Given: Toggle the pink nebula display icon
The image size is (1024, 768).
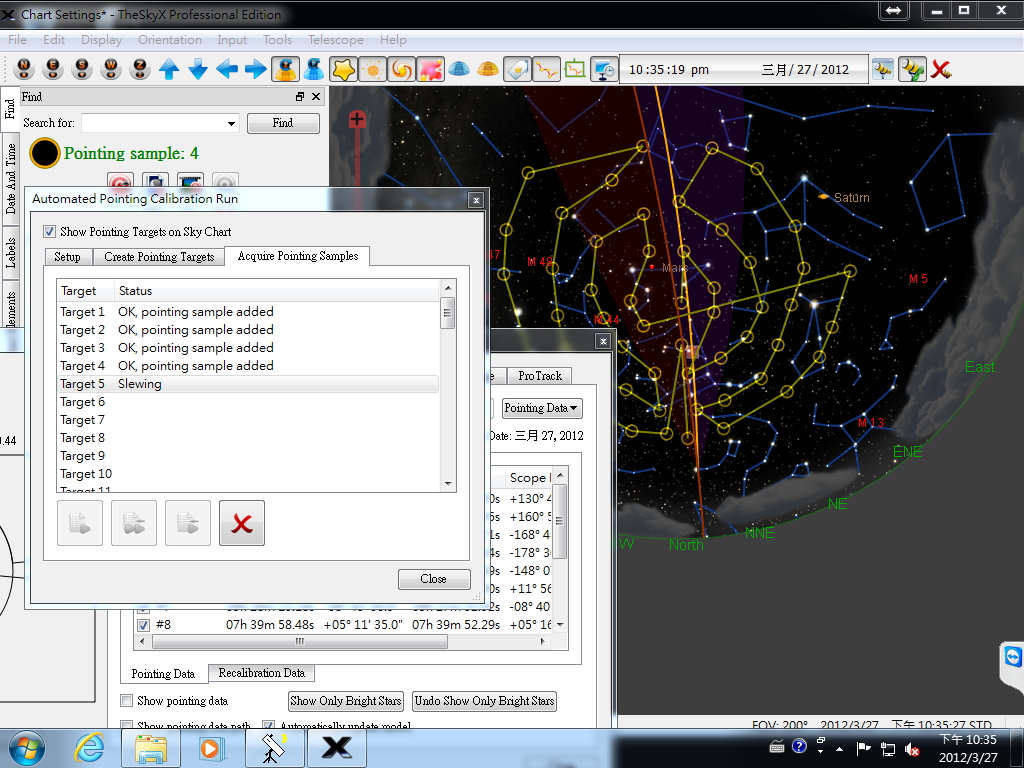Looking at the screenshot, I should [x=430, y=69].
